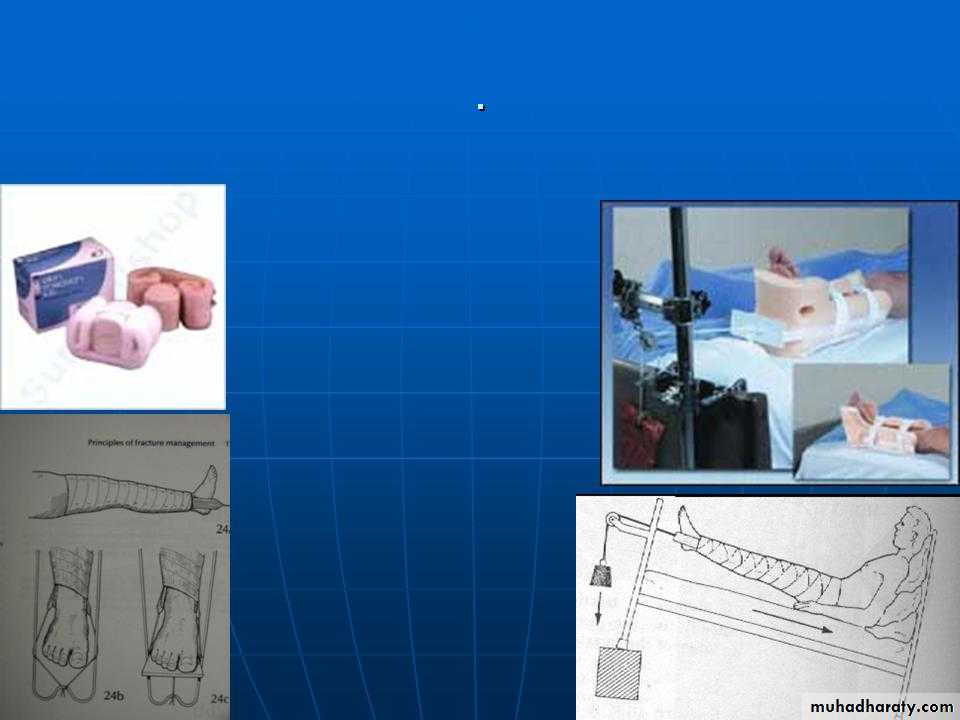Click the small white dot title placeholder
The image size is (960, 720).
click(481, 107)
